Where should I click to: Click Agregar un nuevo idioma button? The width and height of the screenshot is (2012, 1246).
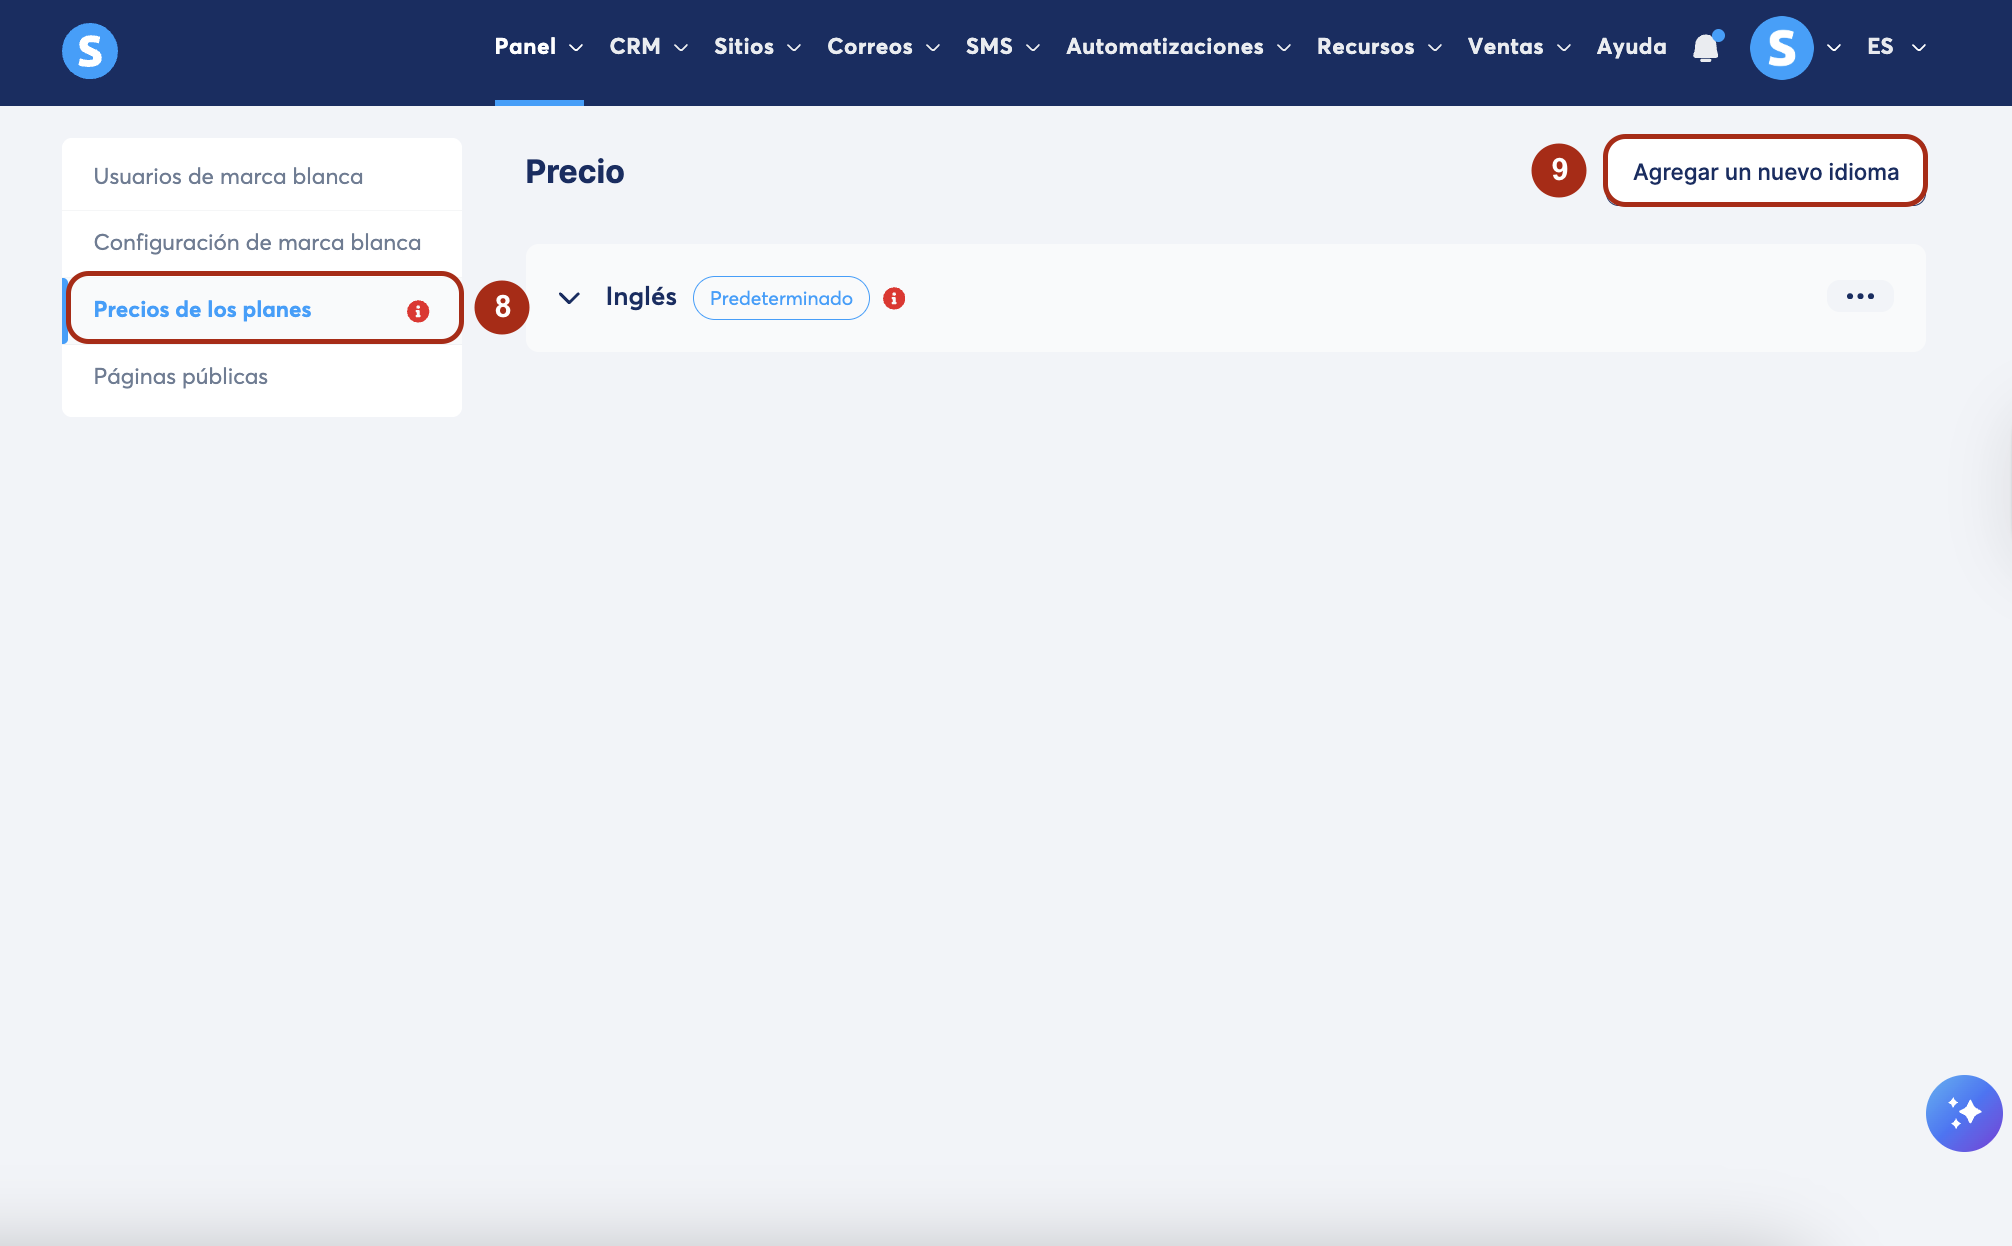point(1765,172)
